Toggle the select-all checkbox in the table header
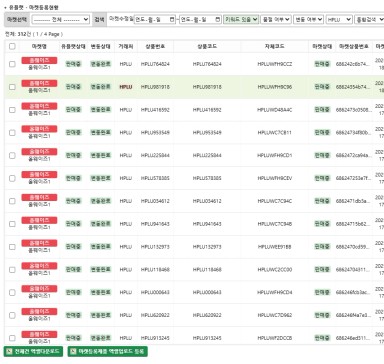 12,46
